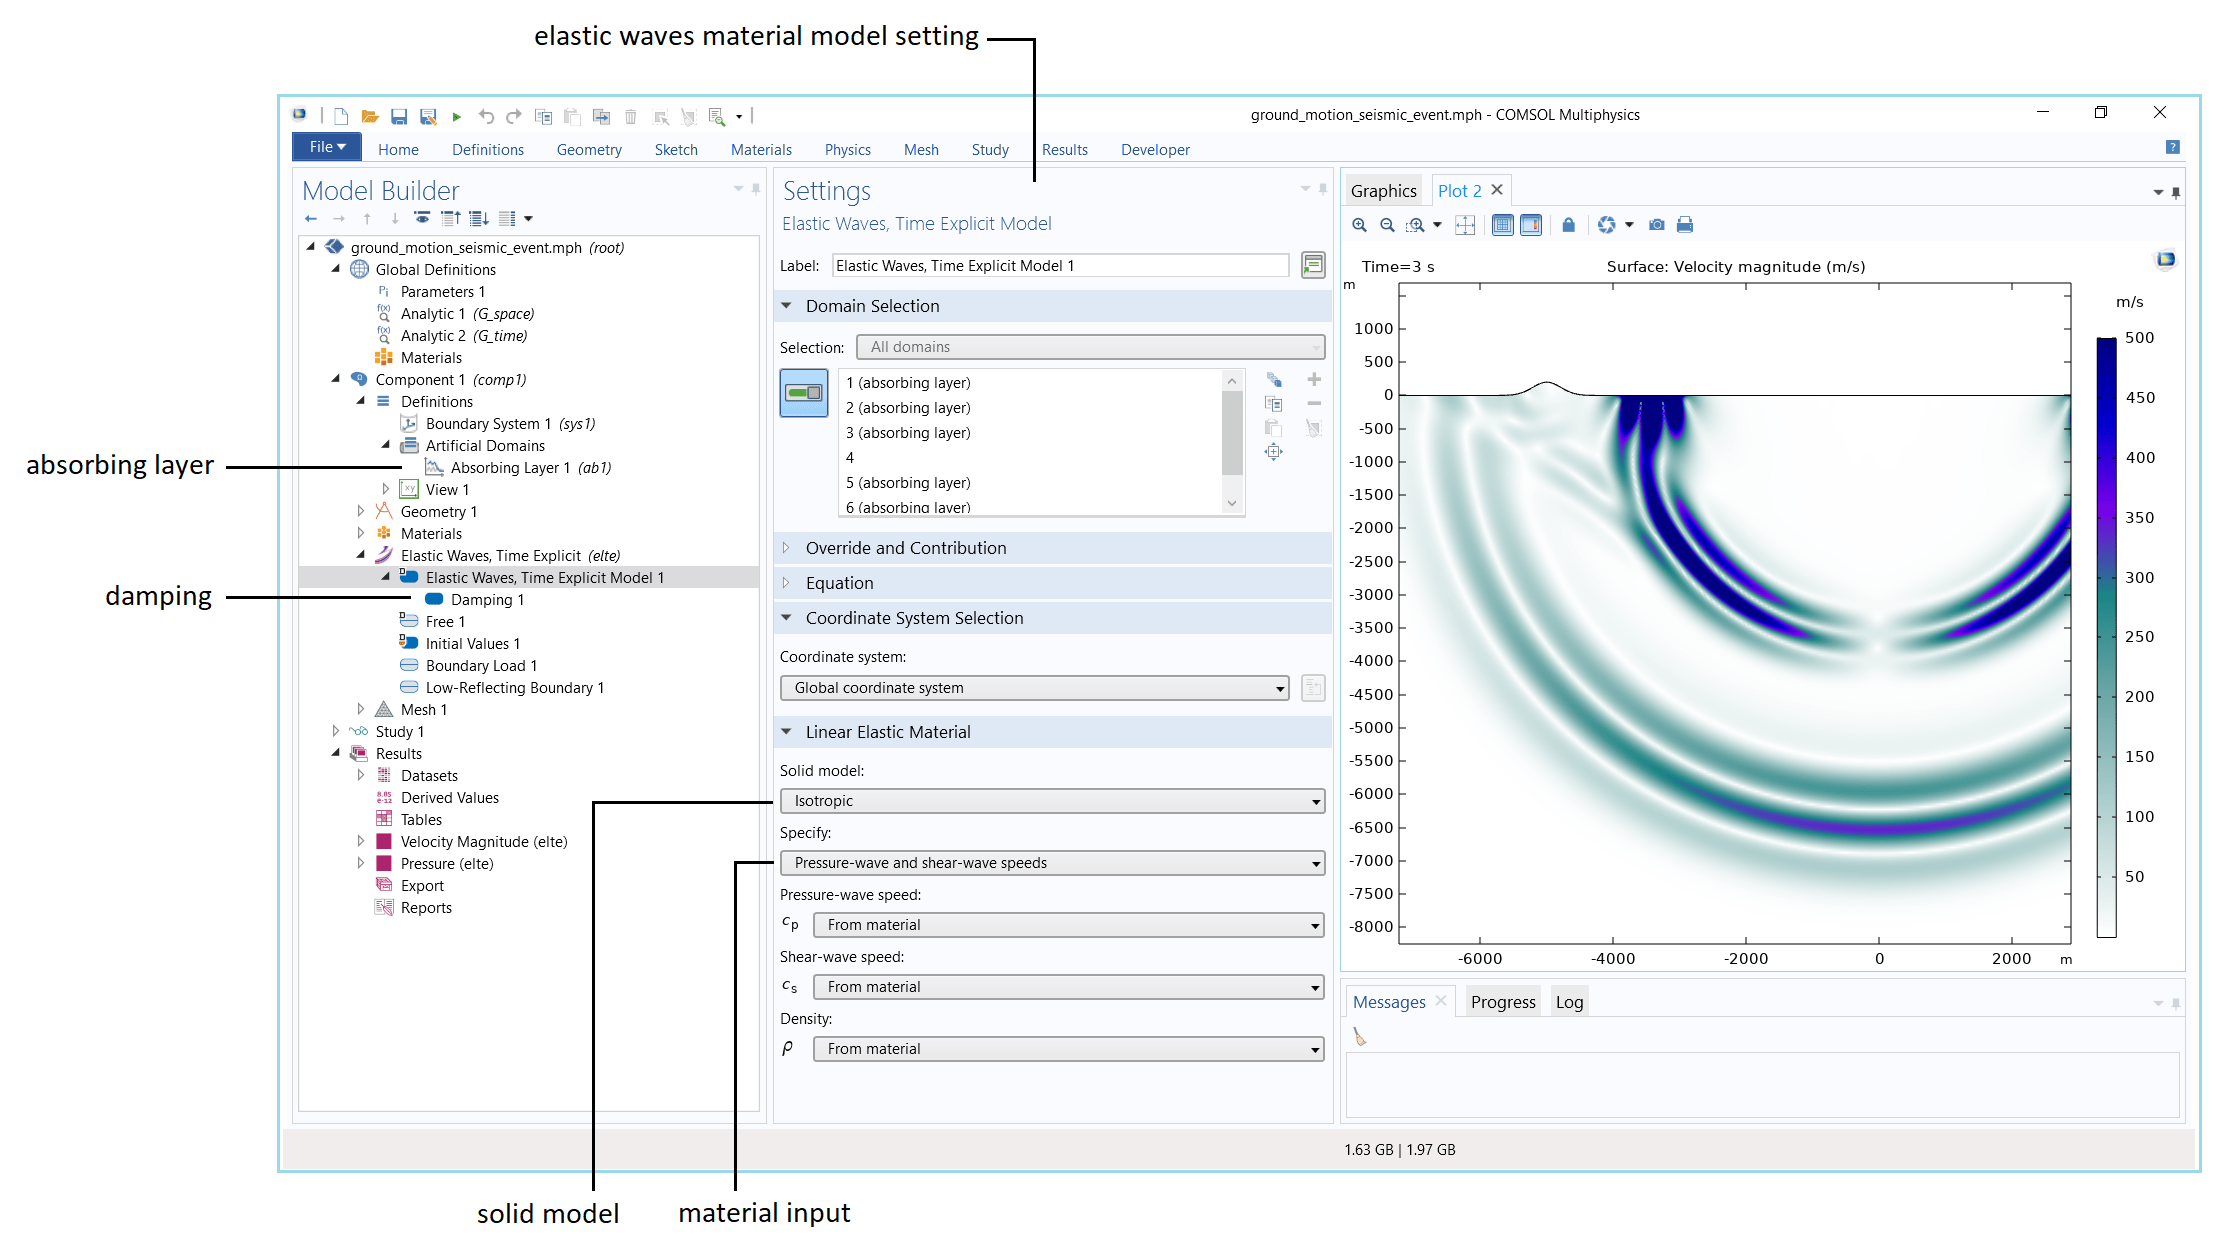Viewport: 2229px width, 1251px height.
Task: Toggle the axis lock in the Graphics toolbar
Action: (x=1568, y=225)
